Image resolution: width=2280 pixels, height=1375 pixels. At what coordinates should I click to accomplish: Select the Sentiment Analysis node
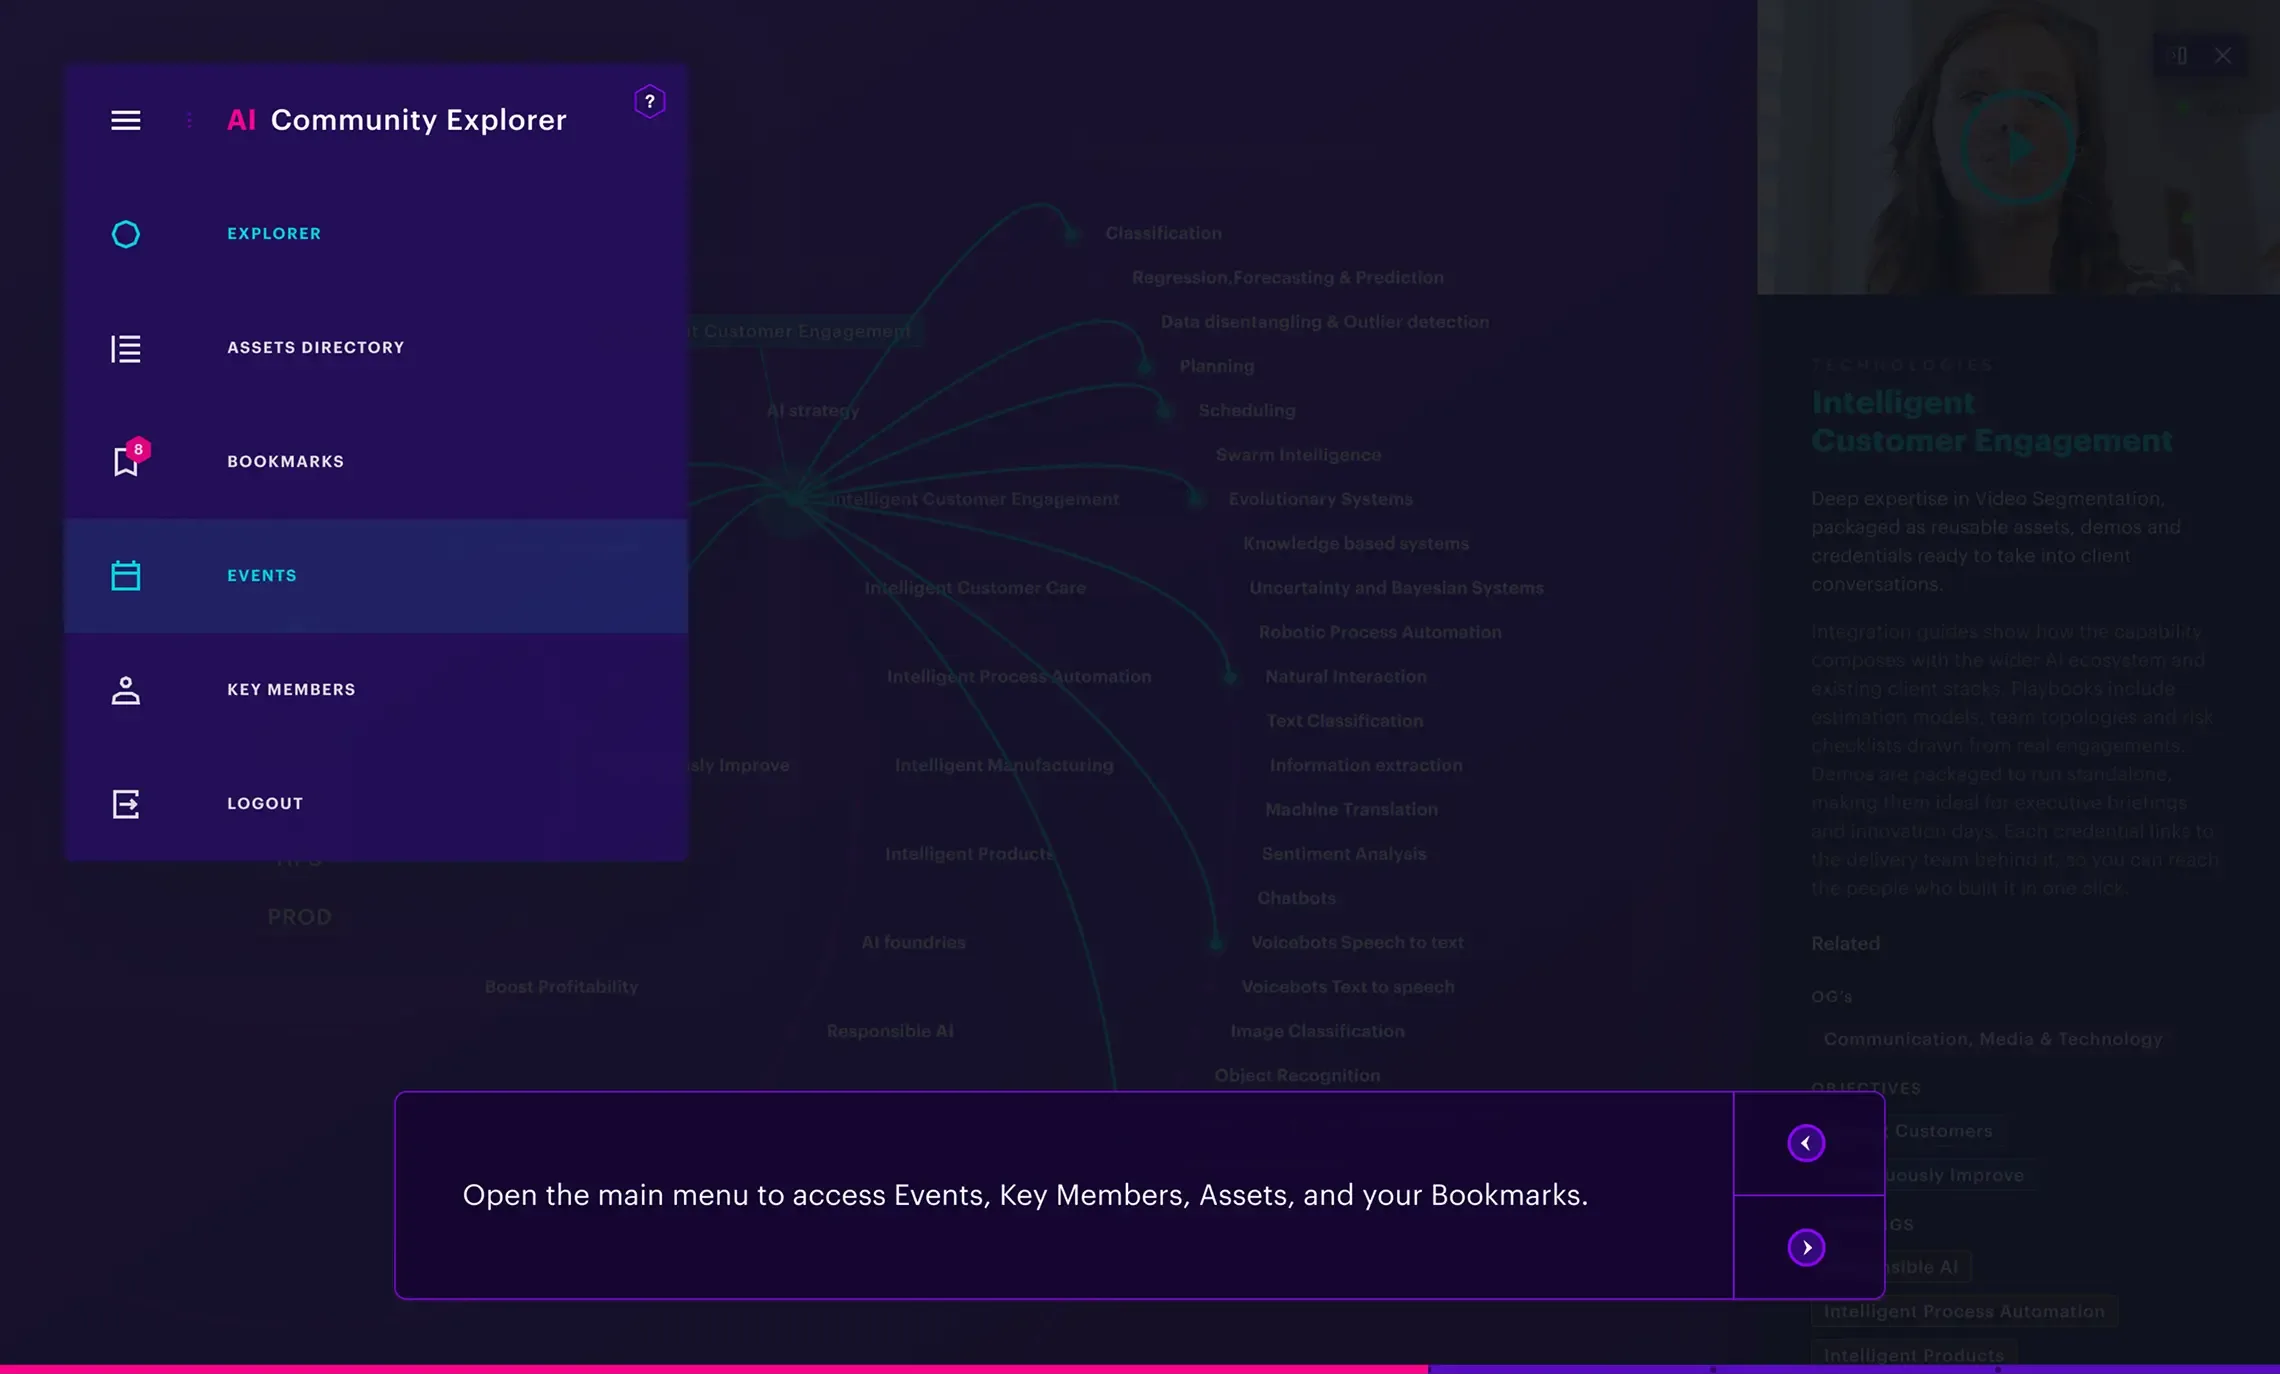pos(1343,854)
